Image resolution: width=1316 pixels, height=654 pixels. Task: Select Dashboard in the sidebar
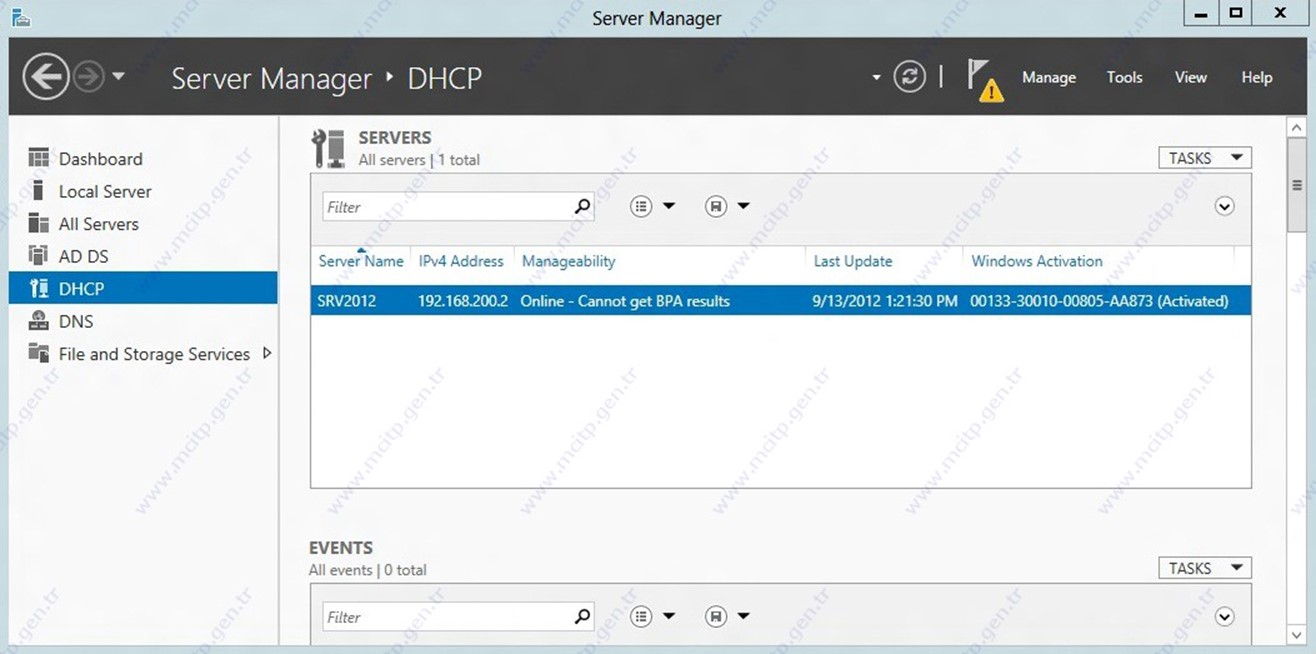coord(100,159)
